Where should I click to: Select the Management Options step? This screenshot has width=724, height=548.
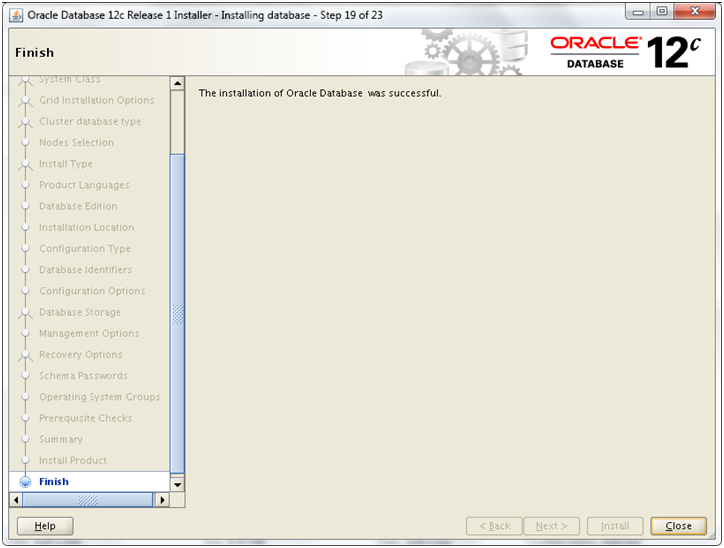[x=89, y=333]
